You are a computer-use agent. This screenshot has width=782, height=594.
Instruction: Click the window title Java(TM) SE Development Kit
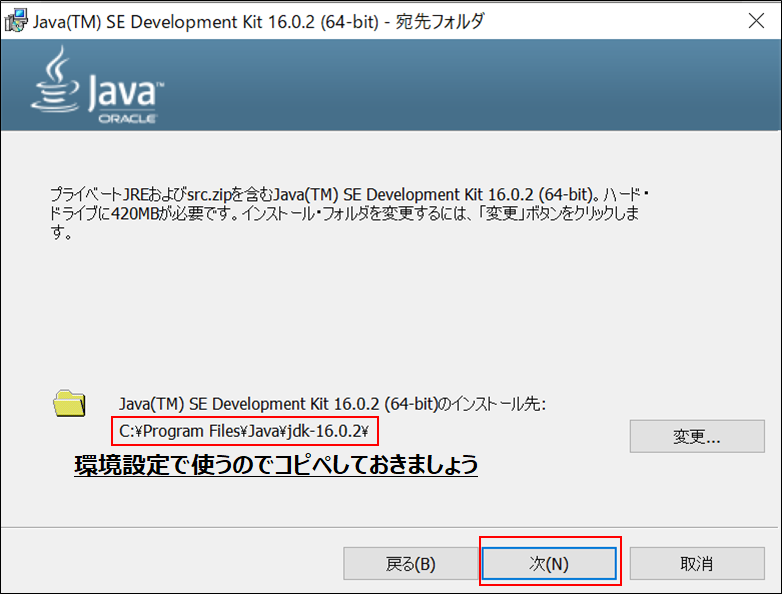pyautogui.click(x=258, y=21)
